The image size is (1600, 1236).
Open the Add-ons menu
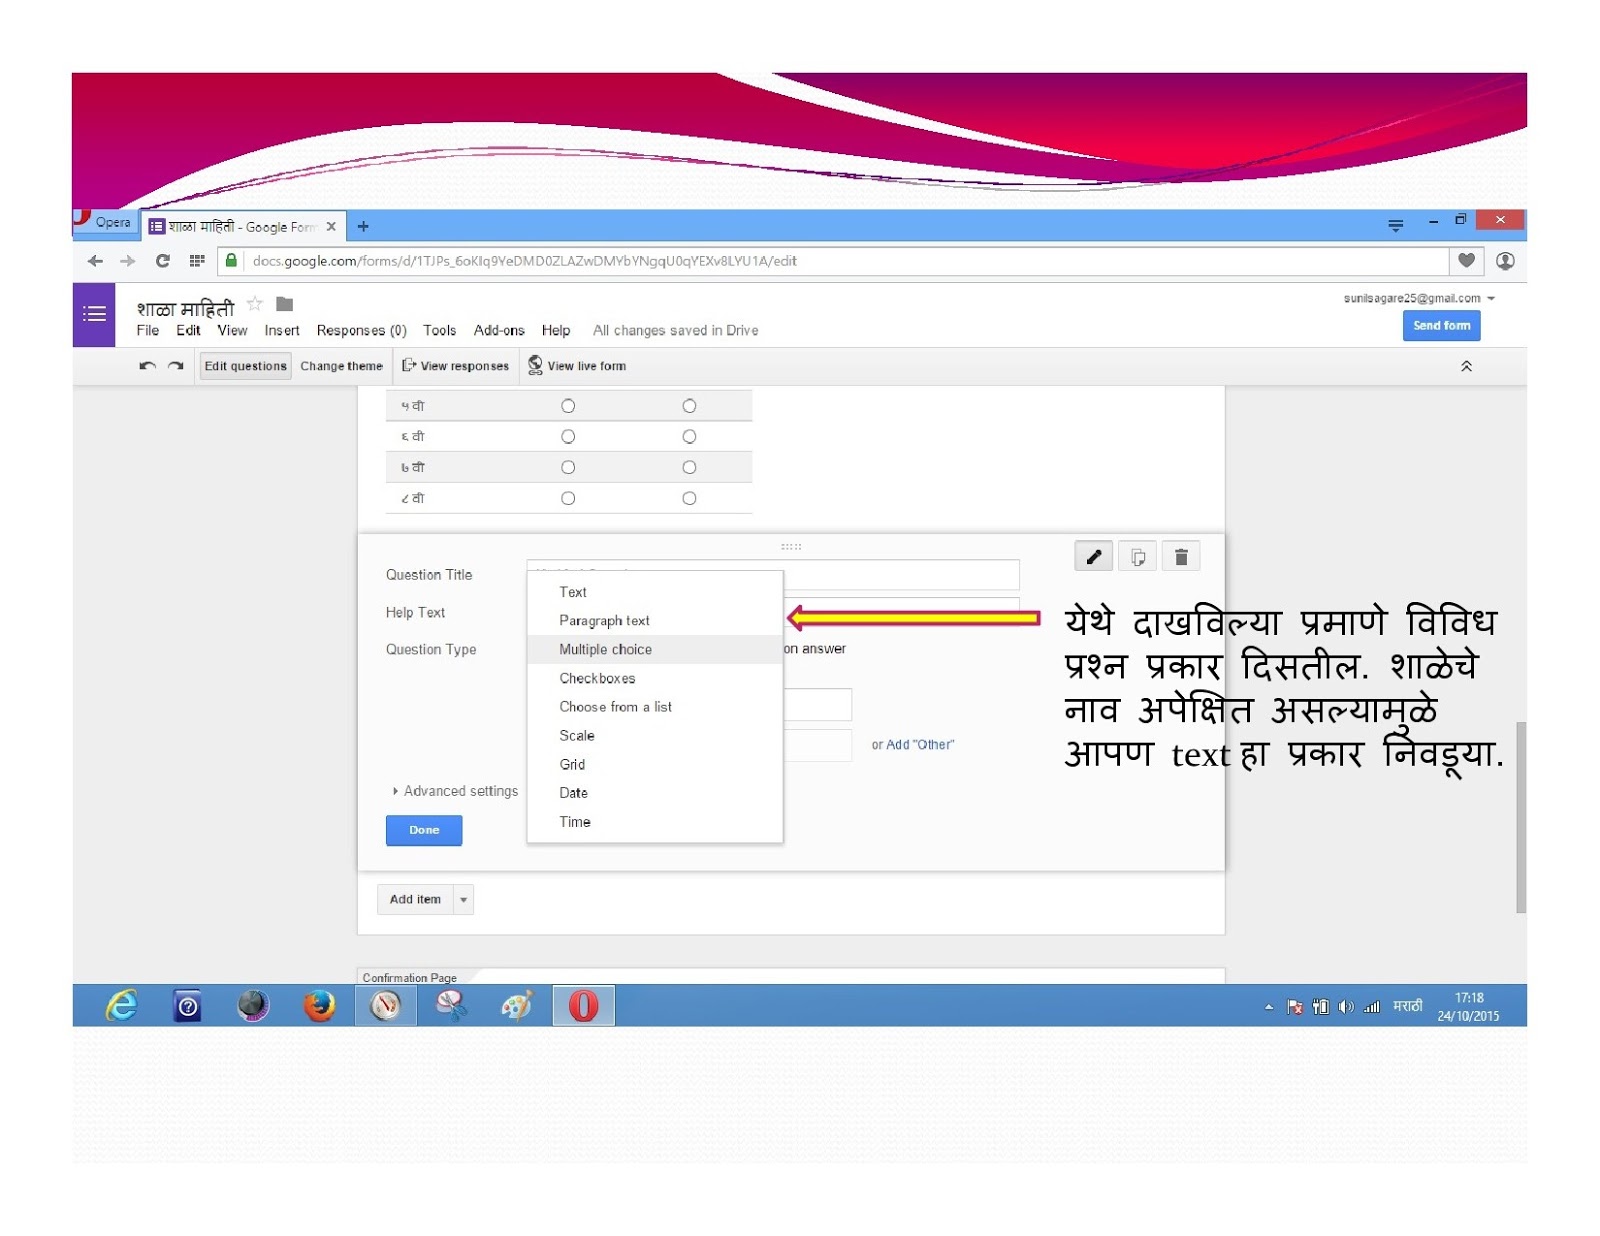coord(499,330)
